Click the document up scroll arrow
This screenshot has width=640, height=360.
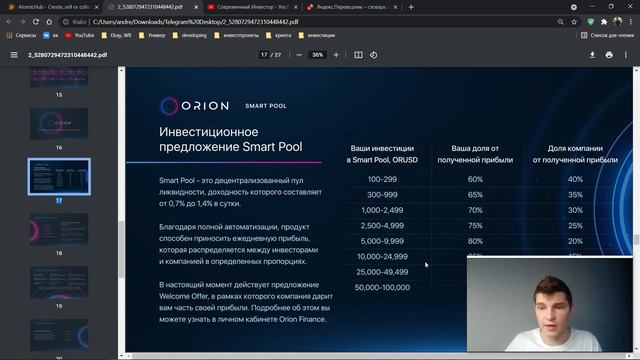636,70
